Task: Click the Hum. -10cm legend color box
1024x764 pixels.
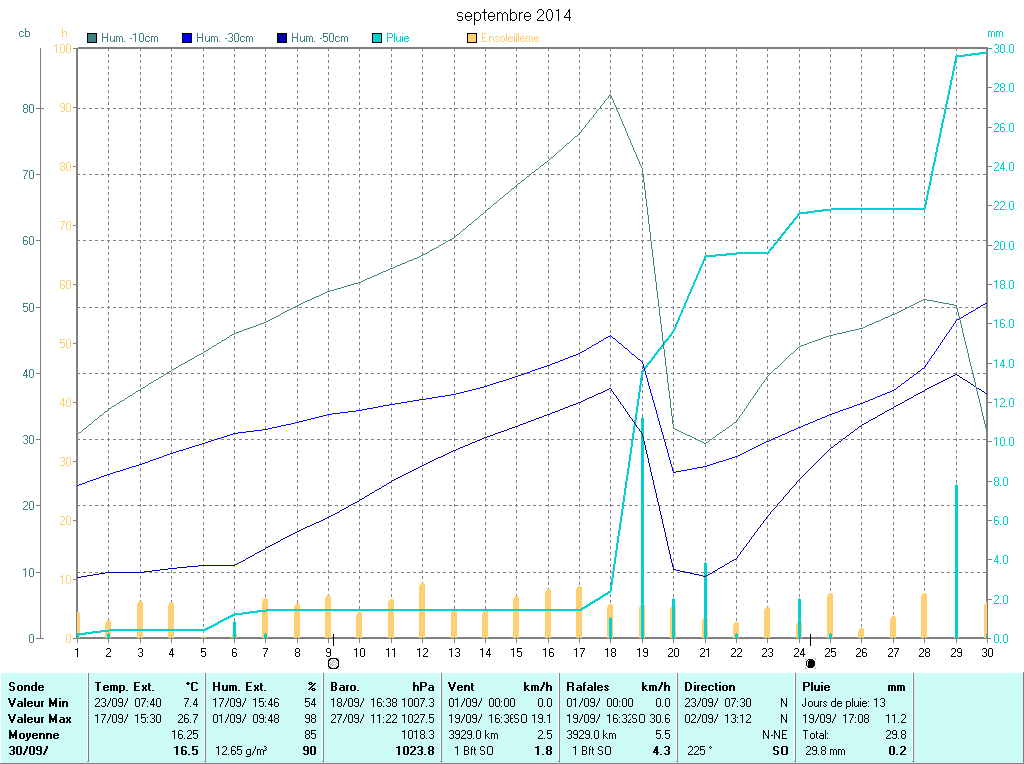Action: click(x=92, y=38)
